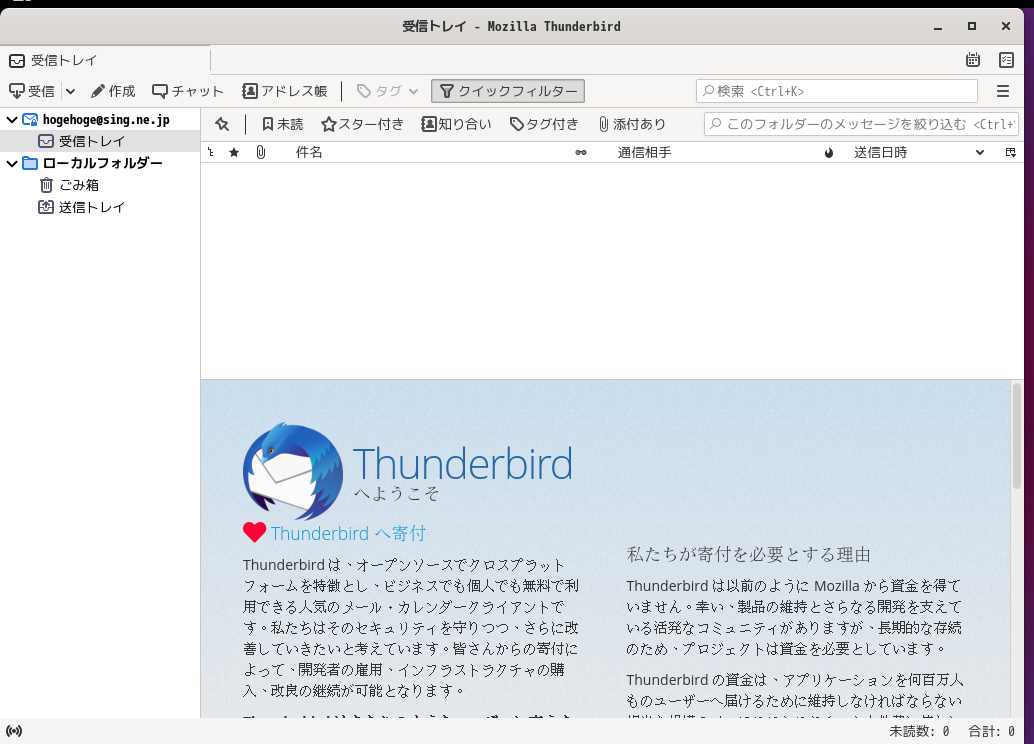
Task: Filter by タグ付き messages
Action: [x=544, y=124]
